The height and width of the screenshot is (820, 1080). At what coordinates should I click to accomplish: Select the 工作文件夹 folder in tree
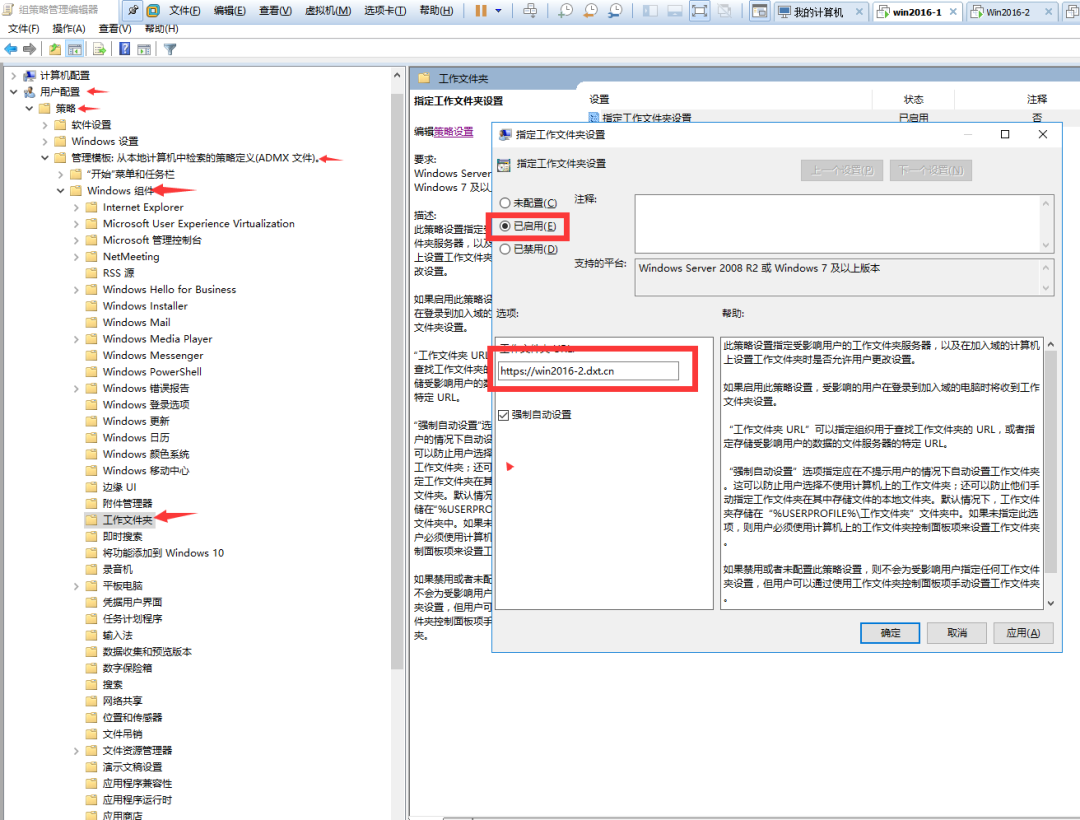coord(120,520)
